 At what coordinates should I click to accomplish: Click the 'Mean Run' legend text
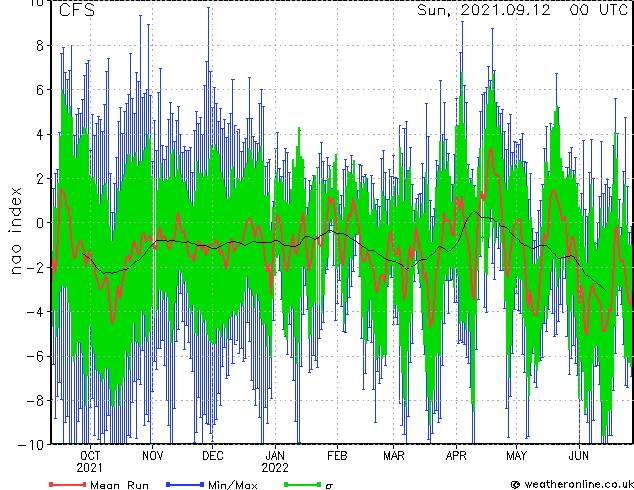(119, 485)
